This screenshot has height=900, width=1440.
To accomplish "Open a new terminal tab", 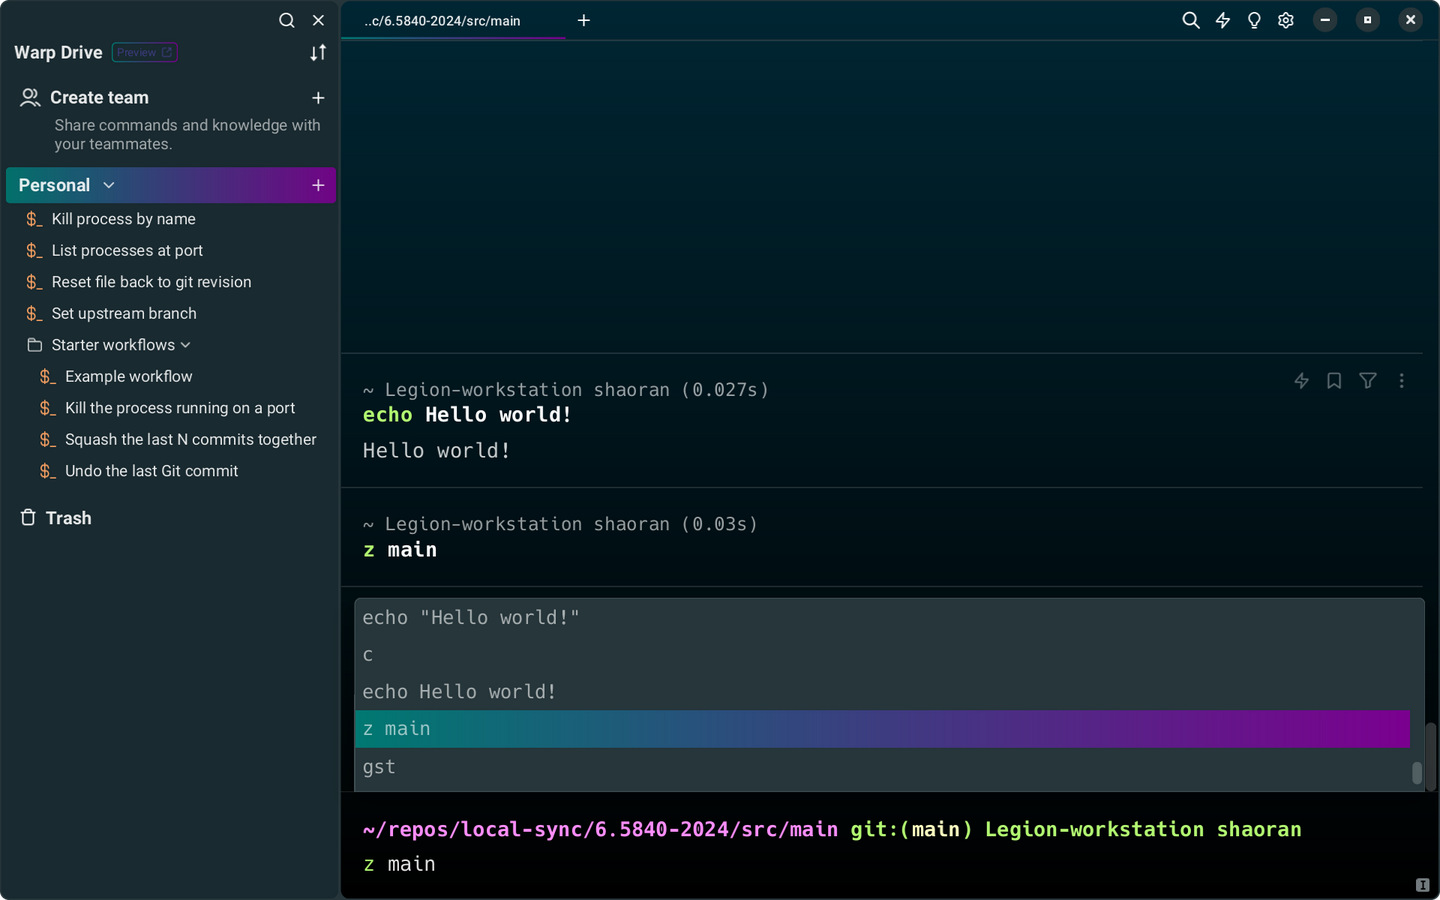I will (584, 20).
